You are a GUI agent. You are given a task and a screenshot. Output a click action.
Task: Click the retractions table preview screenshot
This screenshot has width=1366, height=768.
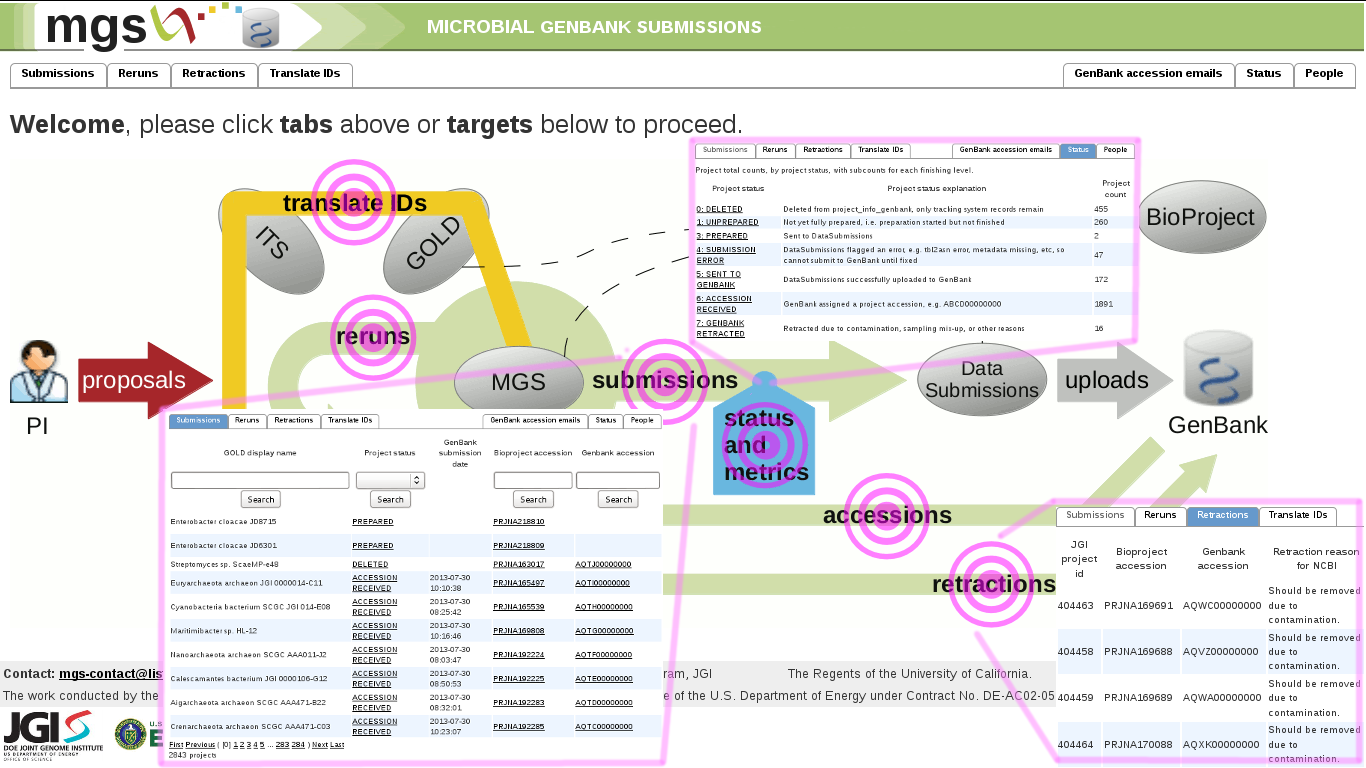point(1210,632)
